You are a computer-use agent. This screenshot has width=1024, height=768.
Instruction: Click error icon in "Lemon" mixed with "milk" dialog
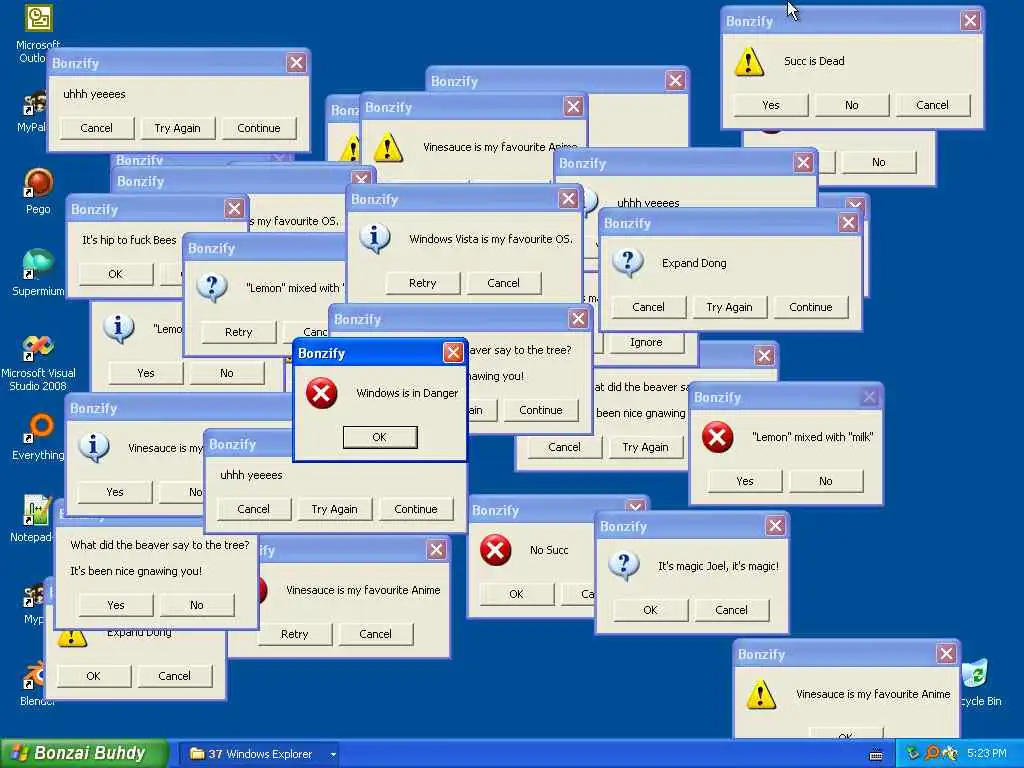pyautogui.click(x=717, y=437)
